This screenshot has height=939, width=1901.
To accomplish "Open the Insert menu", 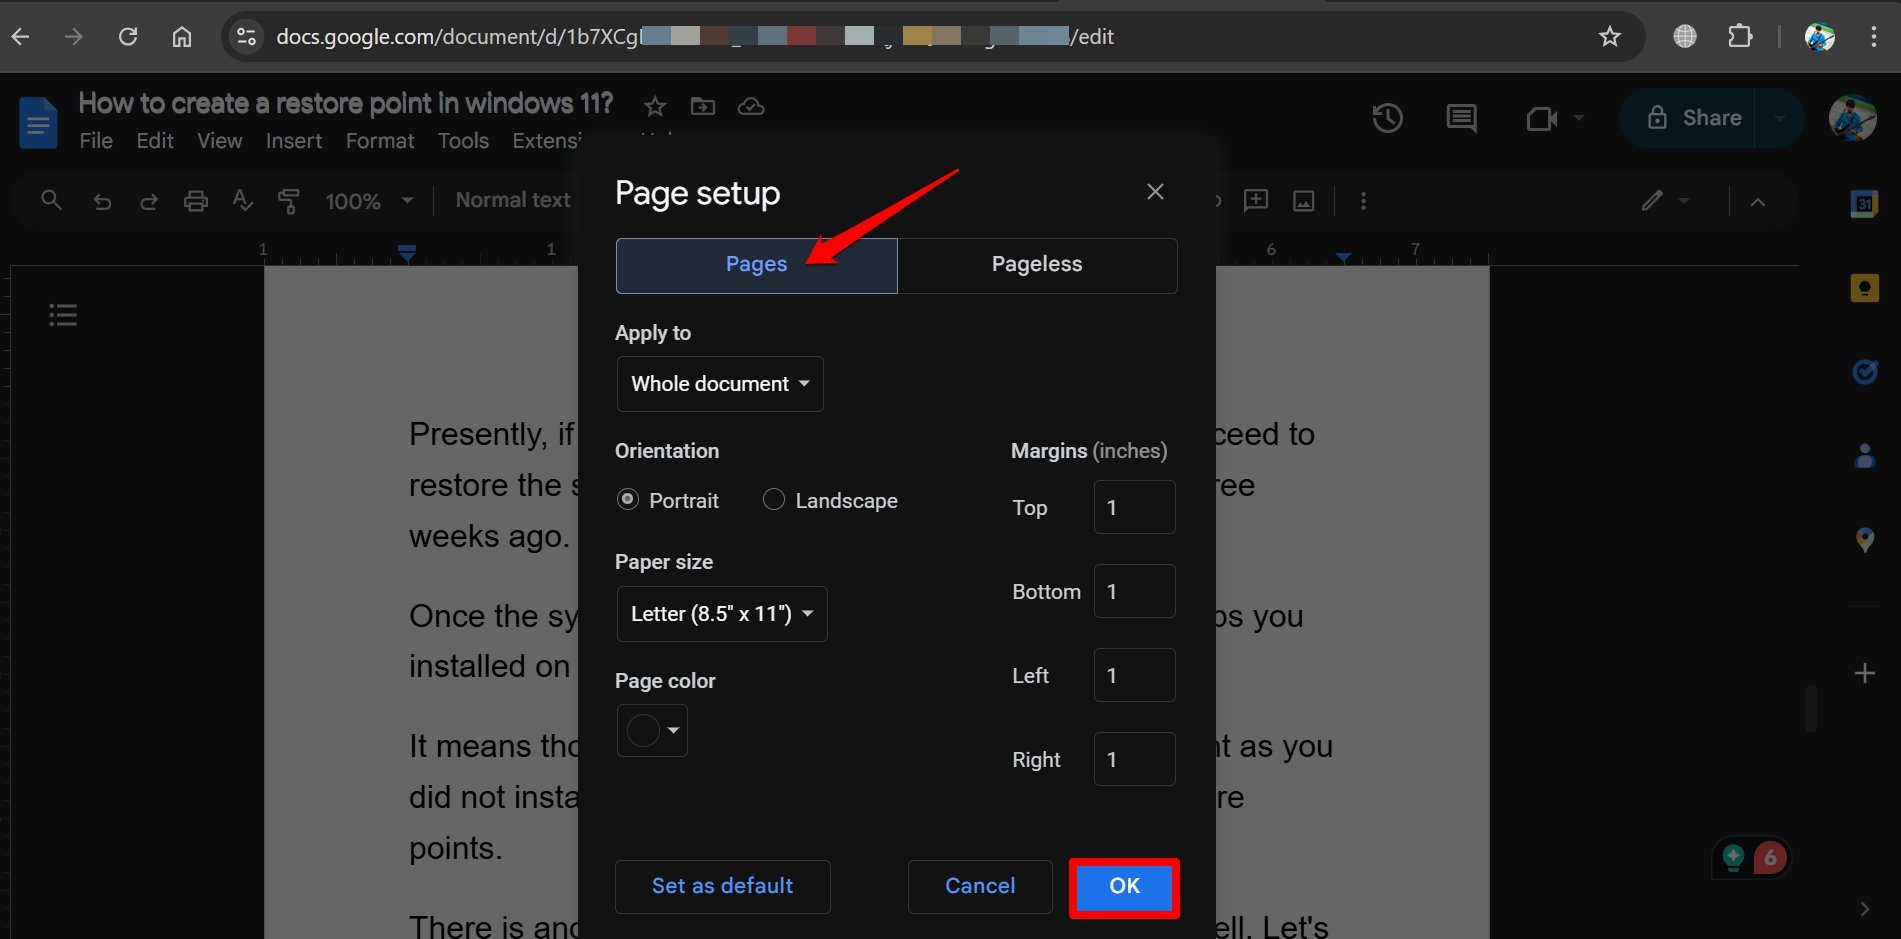I will click(293, 141).
